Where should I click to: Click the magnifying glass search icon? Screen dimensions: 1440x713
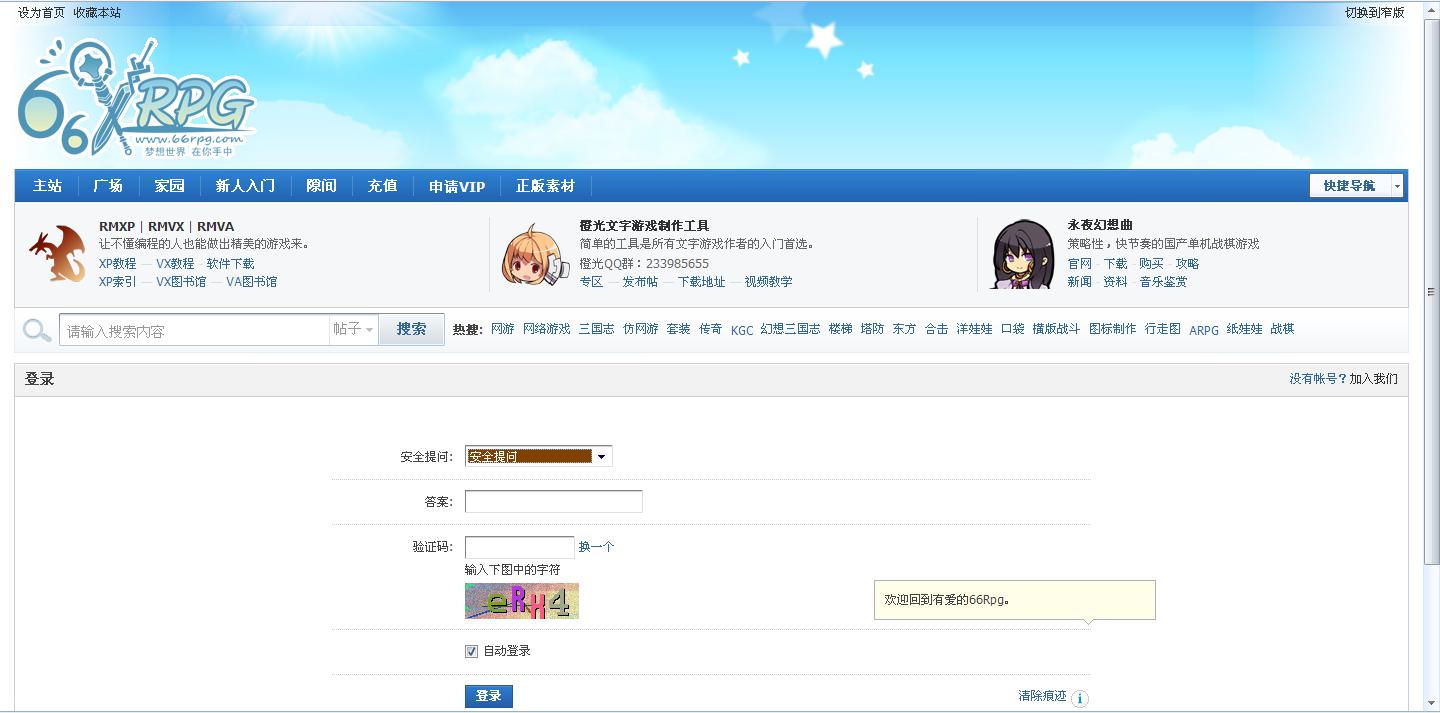tap(37, 330)
